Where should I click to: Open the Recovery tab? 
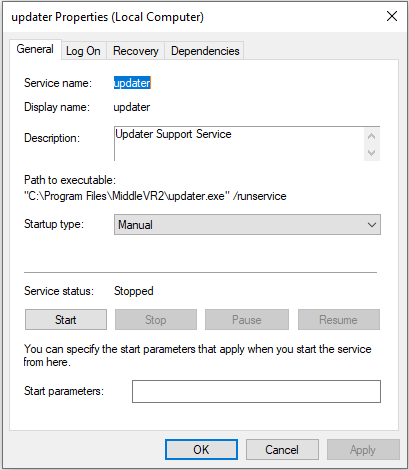point(135,51)
